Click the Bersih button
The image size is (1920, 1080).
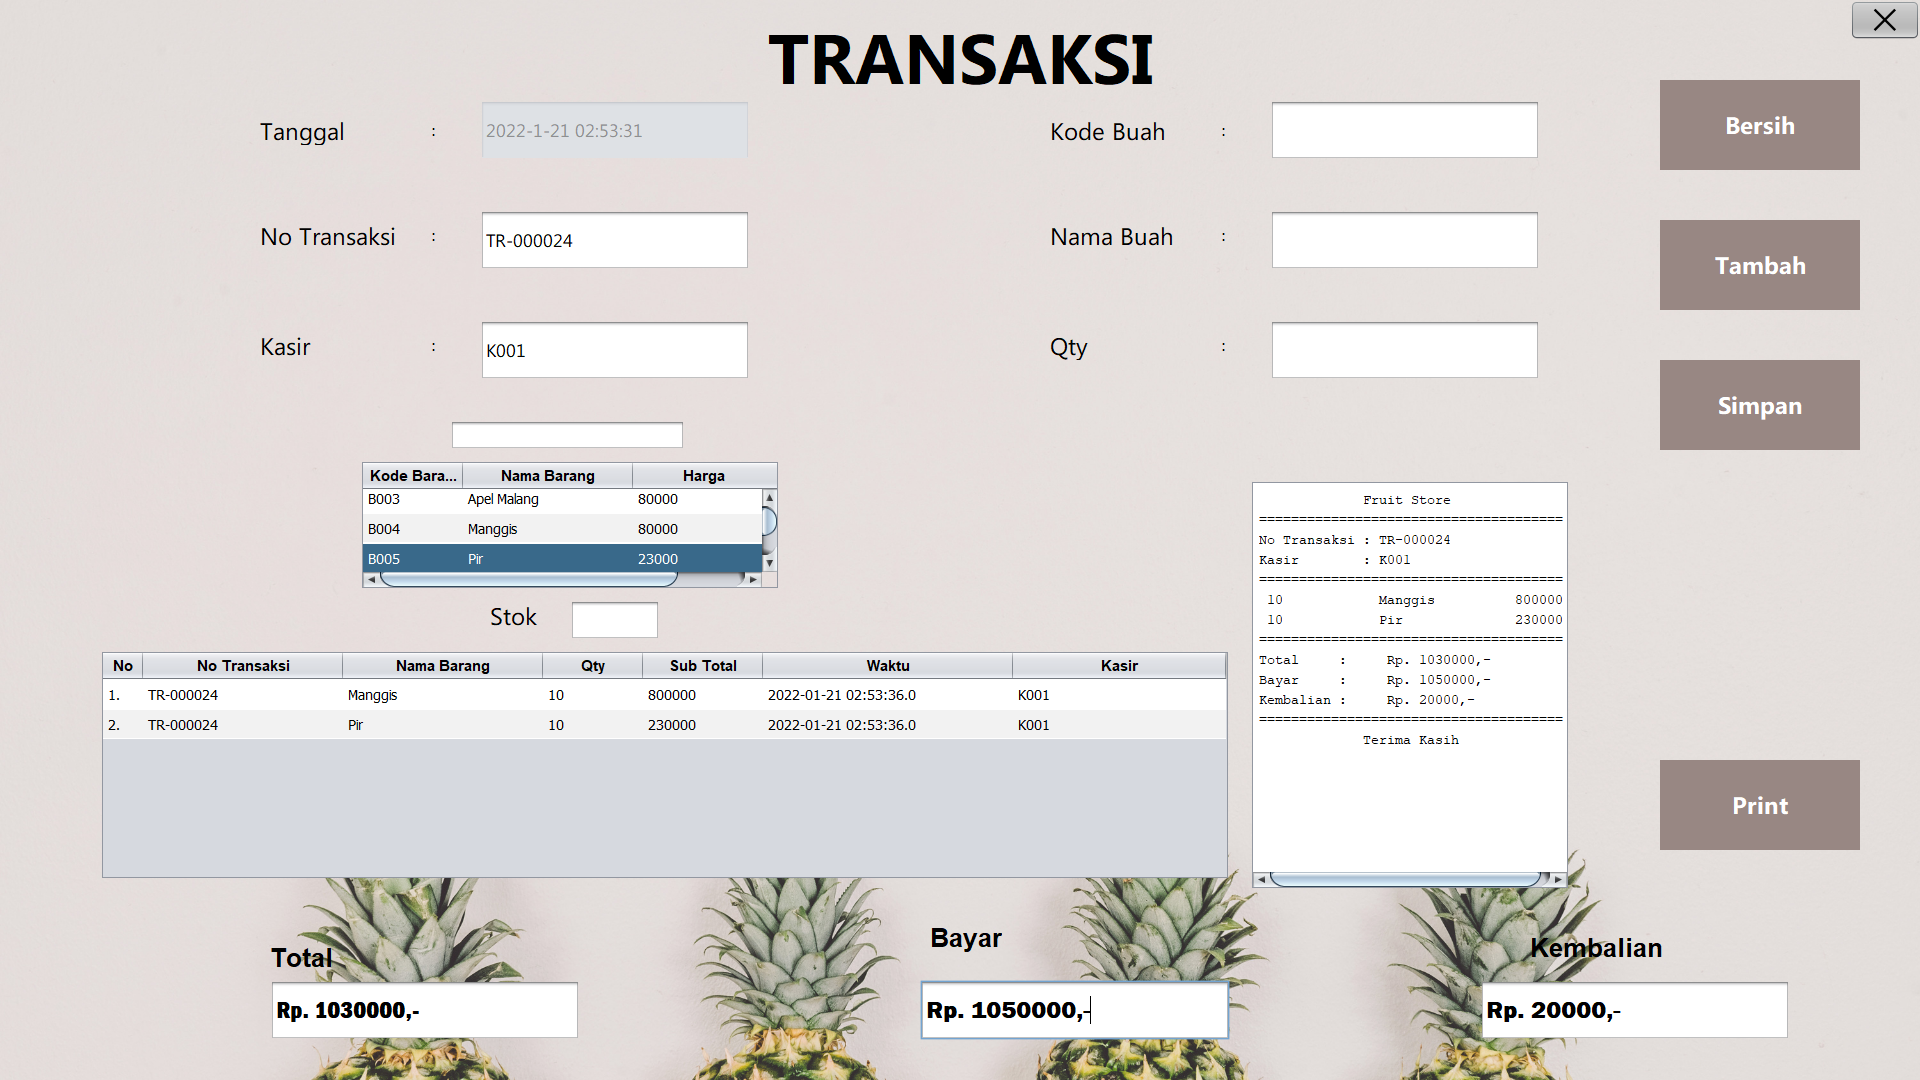click(1759, 125)
